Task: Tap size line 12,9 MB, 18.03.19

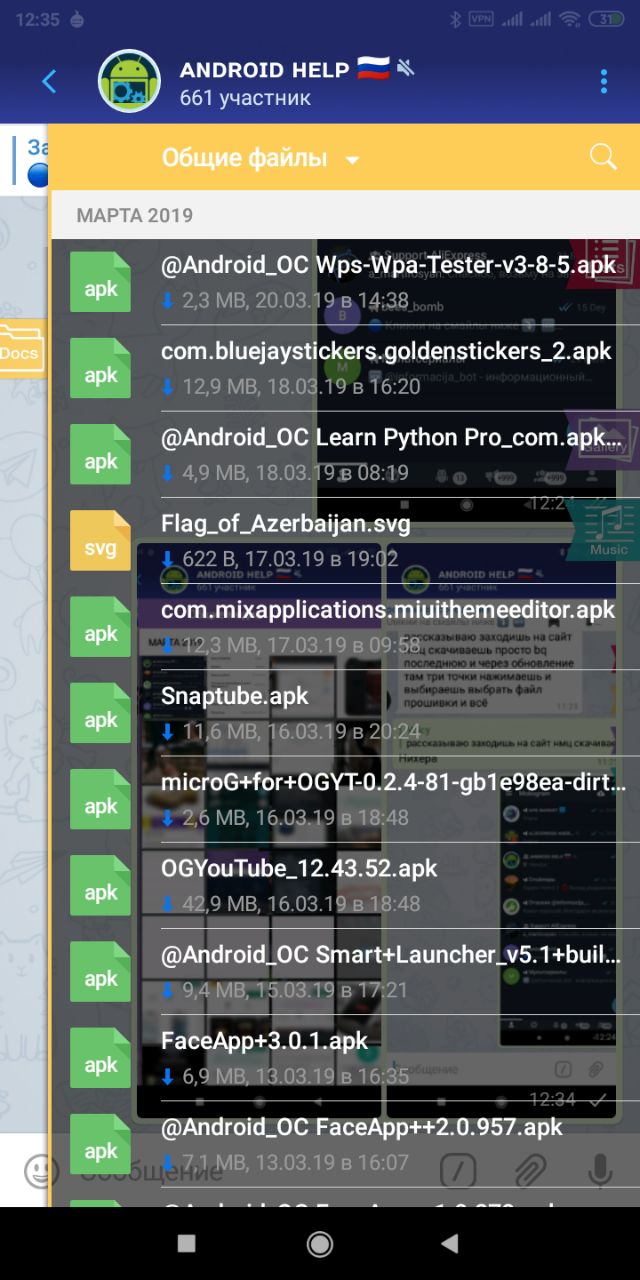Action: [x=291, y=386]
